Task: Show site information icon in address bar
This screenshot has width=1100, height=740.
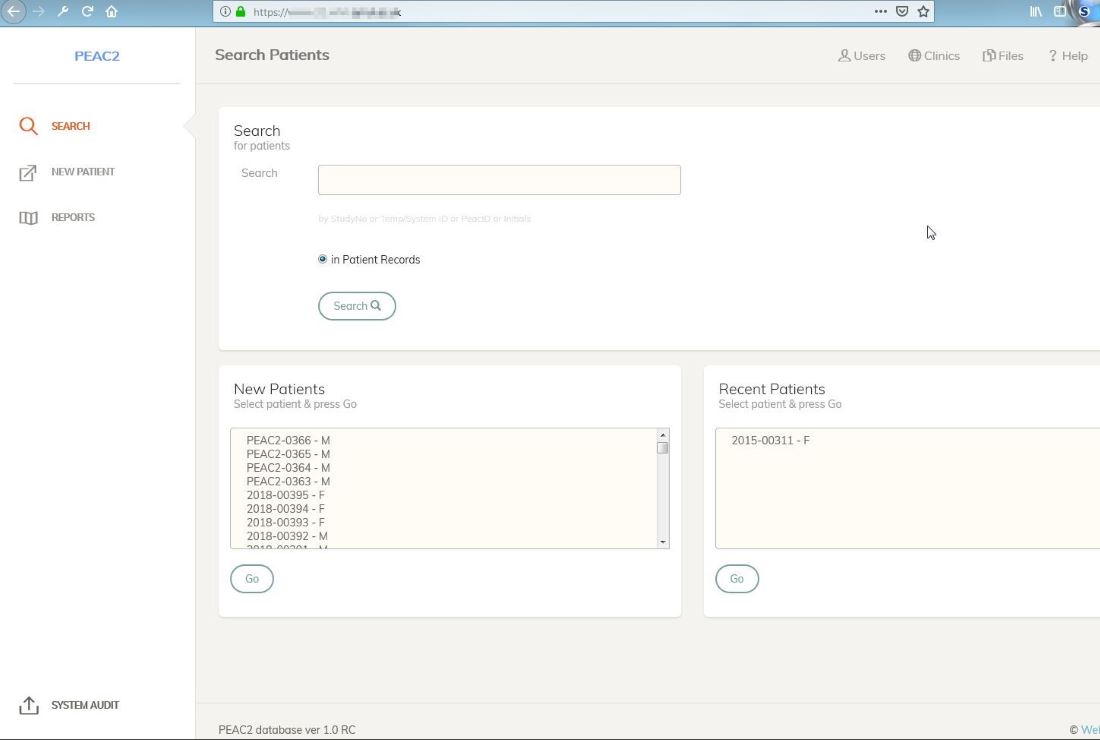Action: pos(225,11)
